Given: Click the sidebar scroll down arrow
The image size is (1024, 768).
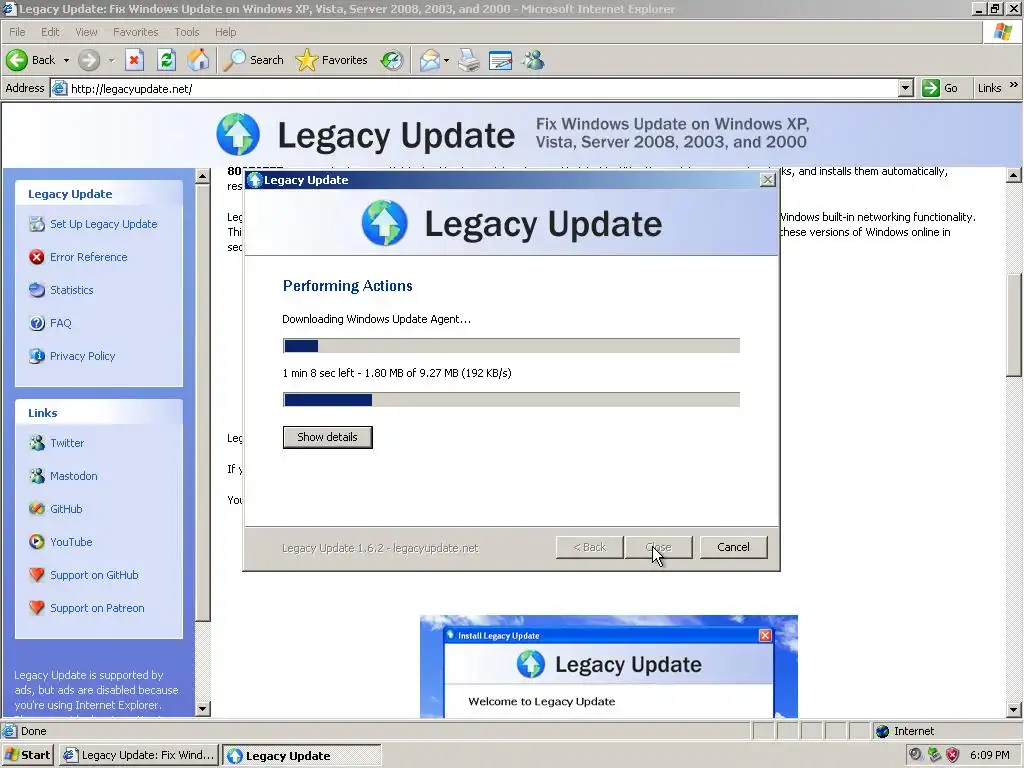Looking at the screenshot, I should tap(202, 709).
